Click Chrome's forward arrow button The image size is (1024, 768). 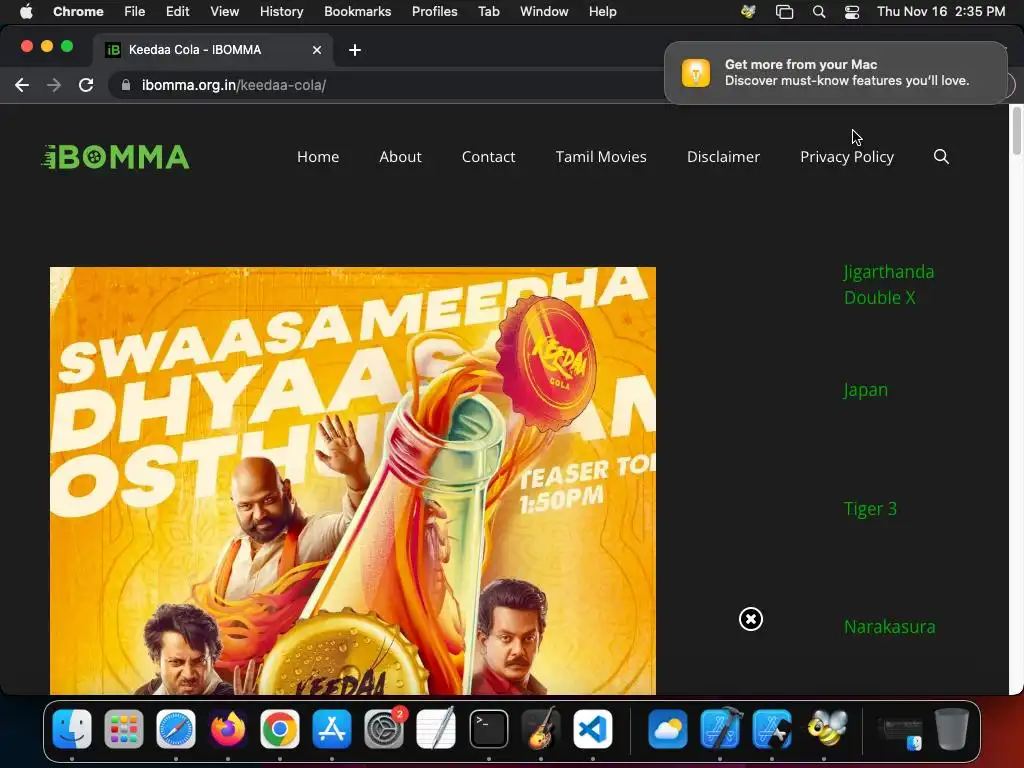(54, 85)
